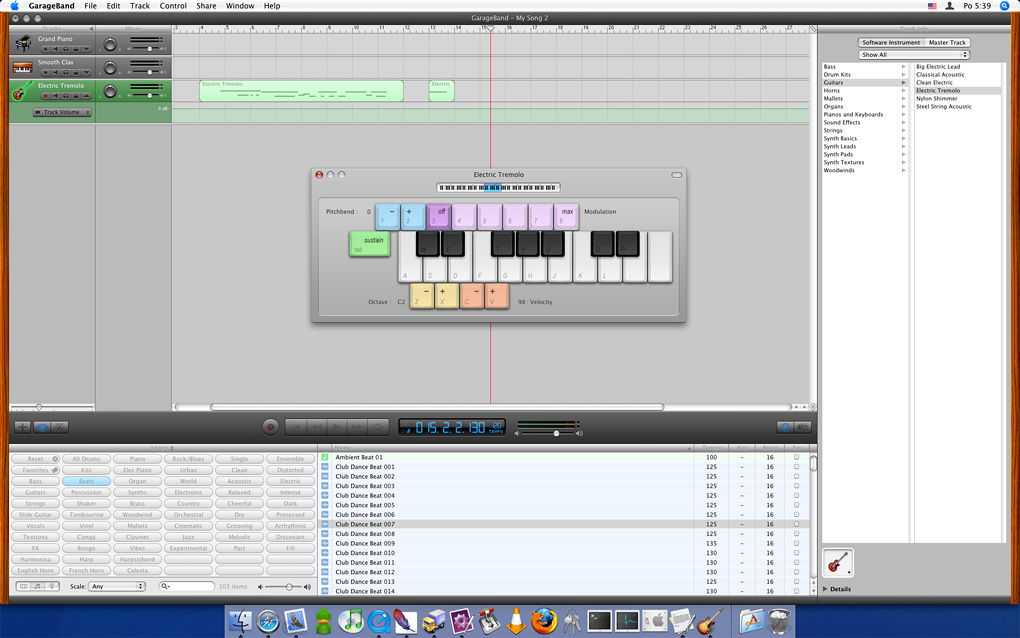Open the Track Volume automation dropdown
Viewport: 1020px width, 638px height.
click(x=62, y=112)
